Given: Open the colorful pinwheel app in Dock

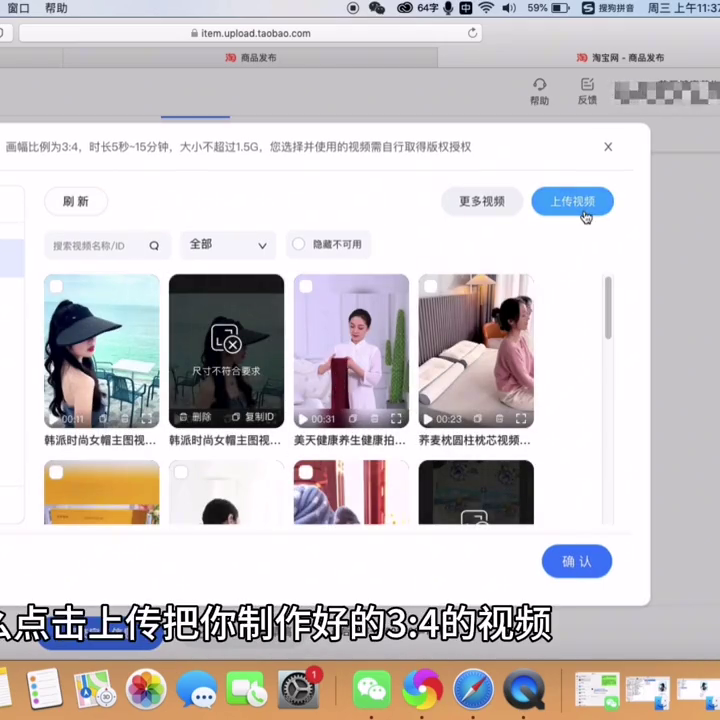Looking at the screenshot, I should [x=422, y=689].
